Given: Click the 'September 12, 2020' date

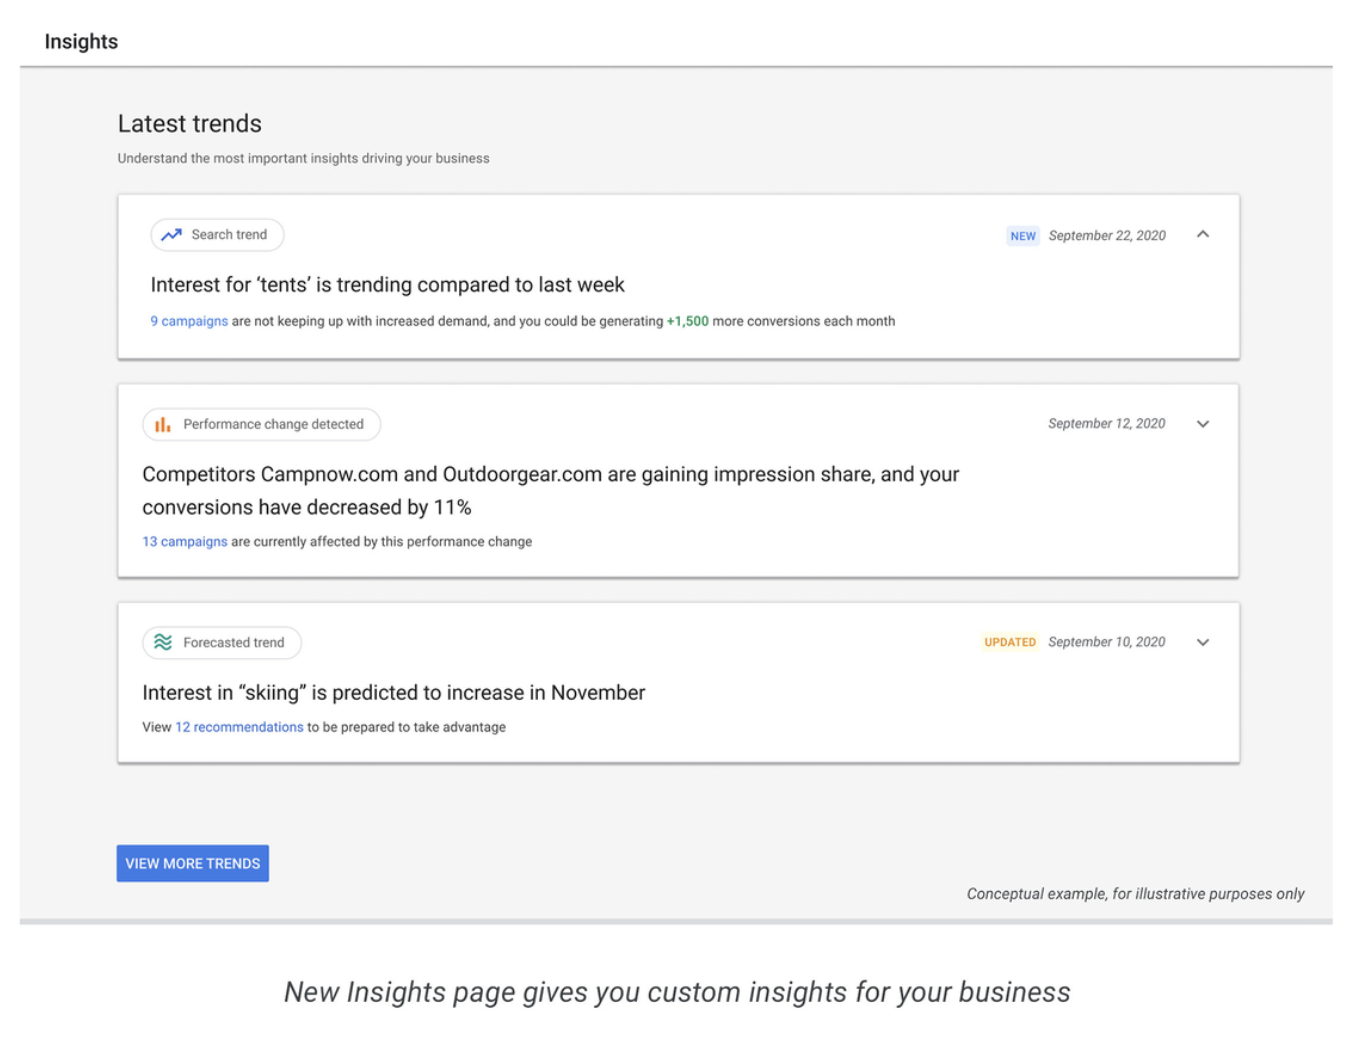Looking at the screenshot, I should [x=1107, y=424].
